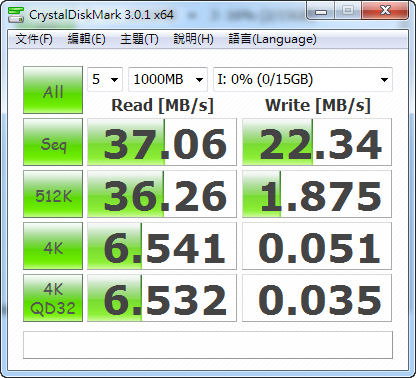This screenshot has height=378, width=416.
Task: Open the 文件(F) menu
Action: tap(34, 39)
